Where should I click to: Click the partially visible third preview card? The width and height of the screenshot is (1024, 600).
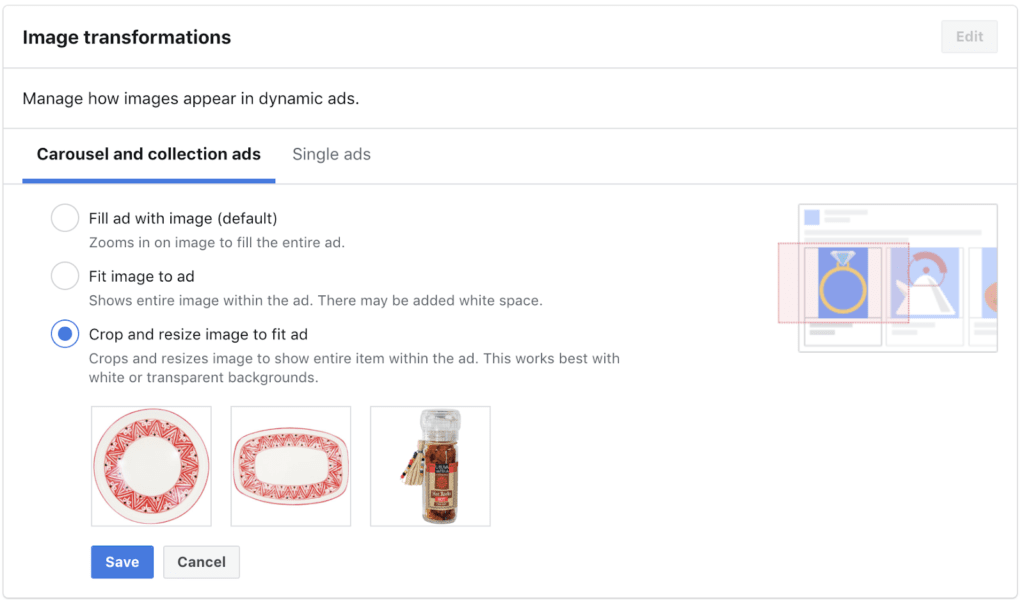988,290
